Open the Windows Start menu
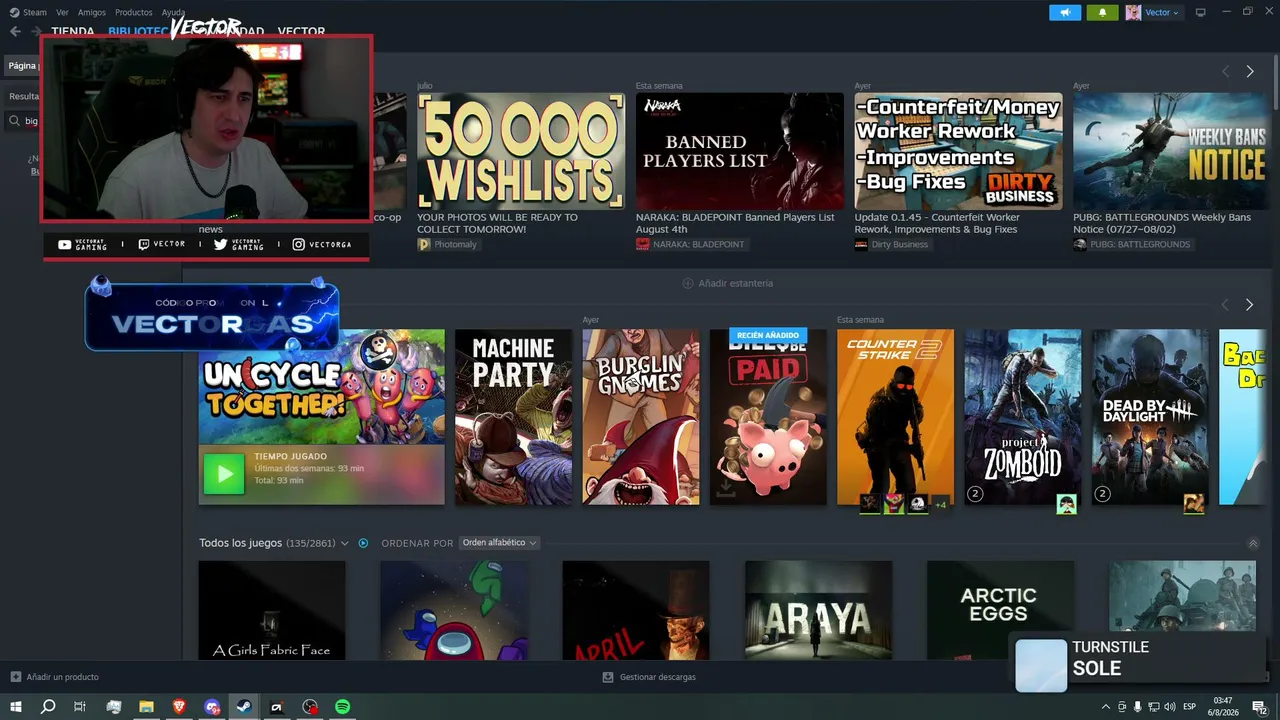The height and width of the screenshot is (720, 1280). [16, 707]
